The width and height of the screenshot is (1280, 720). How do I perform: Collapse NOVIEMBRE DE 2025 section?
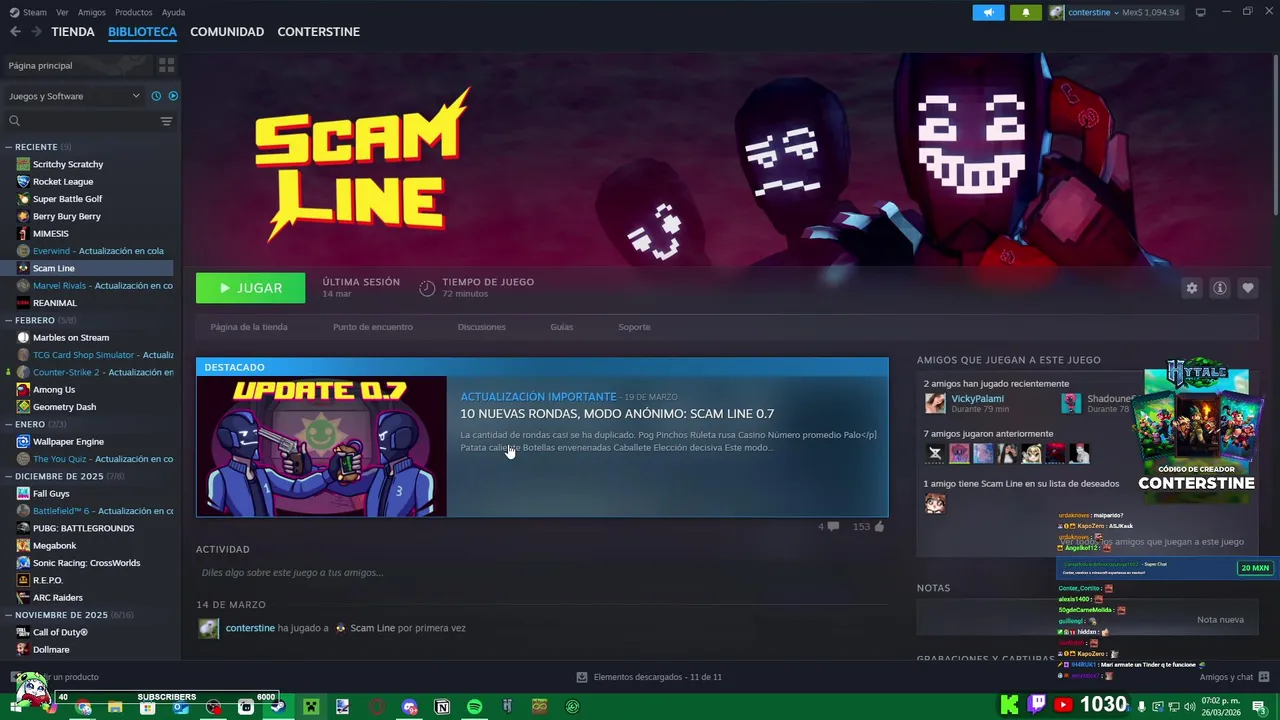[x=9, y=615]
